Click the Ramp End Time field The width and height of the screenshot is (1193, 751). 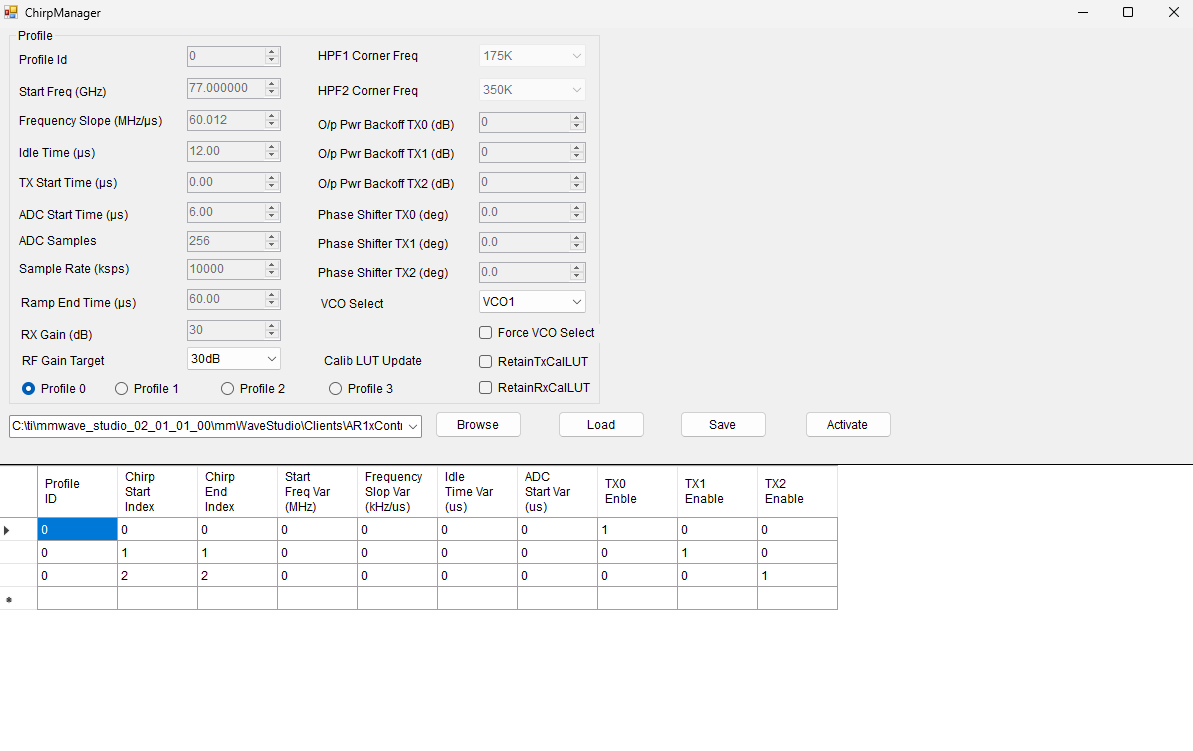click(234, 299)
